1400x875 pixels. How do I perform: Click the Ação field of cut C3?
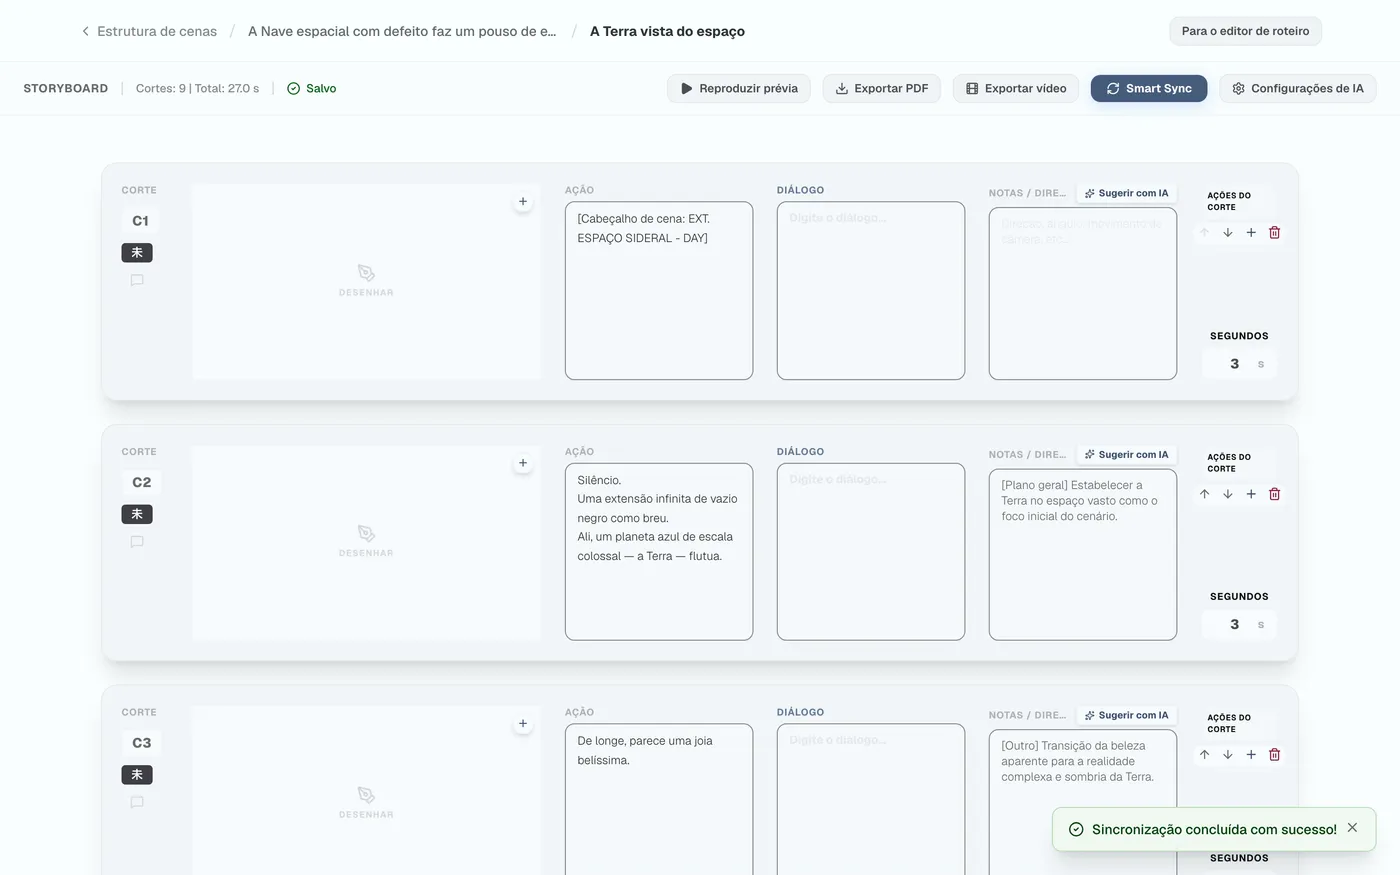[659, 799]
